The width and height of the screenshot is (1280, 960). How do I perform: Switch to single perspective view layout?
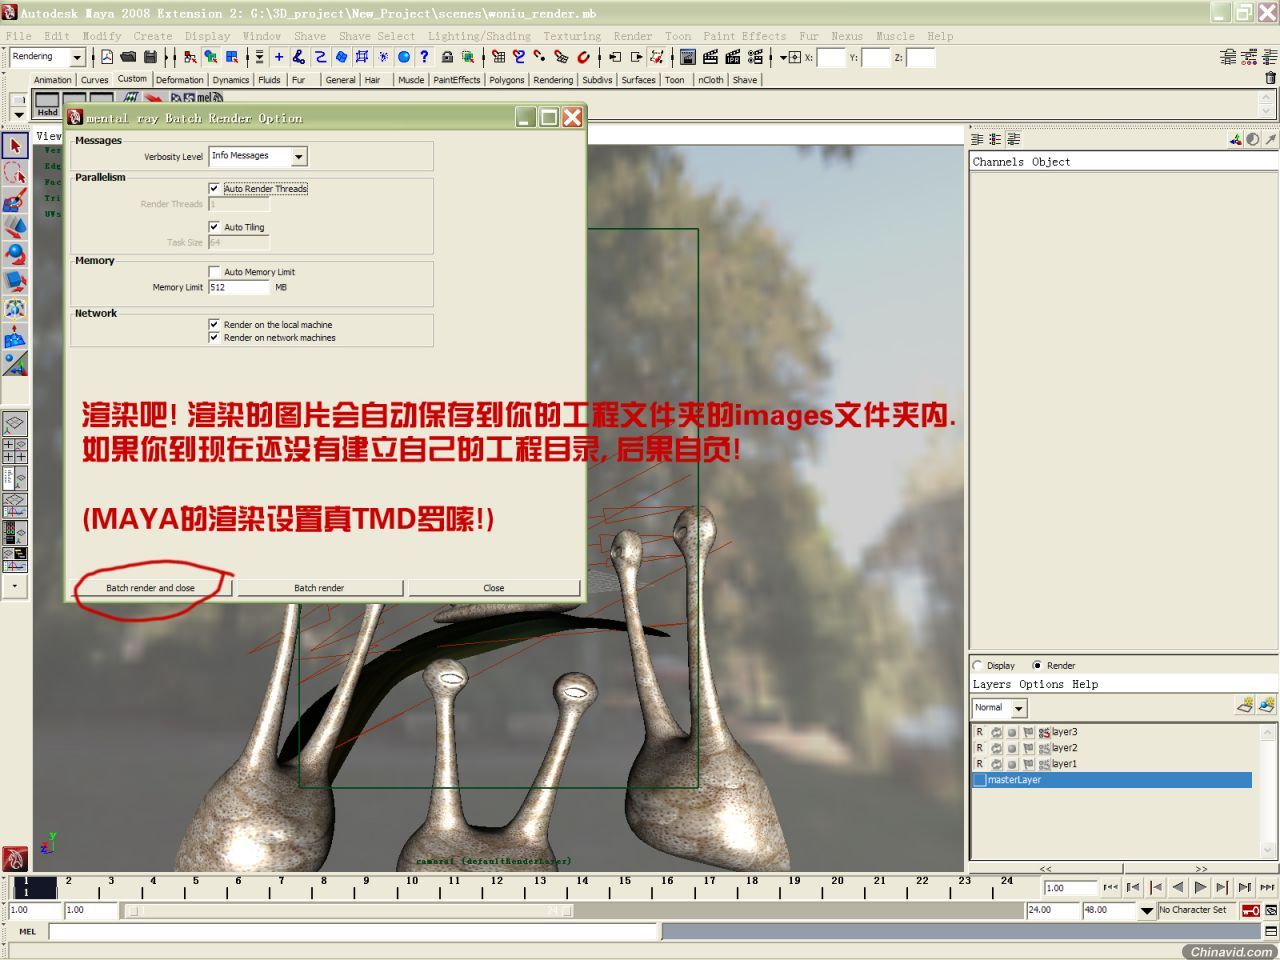tap(15, 424)
